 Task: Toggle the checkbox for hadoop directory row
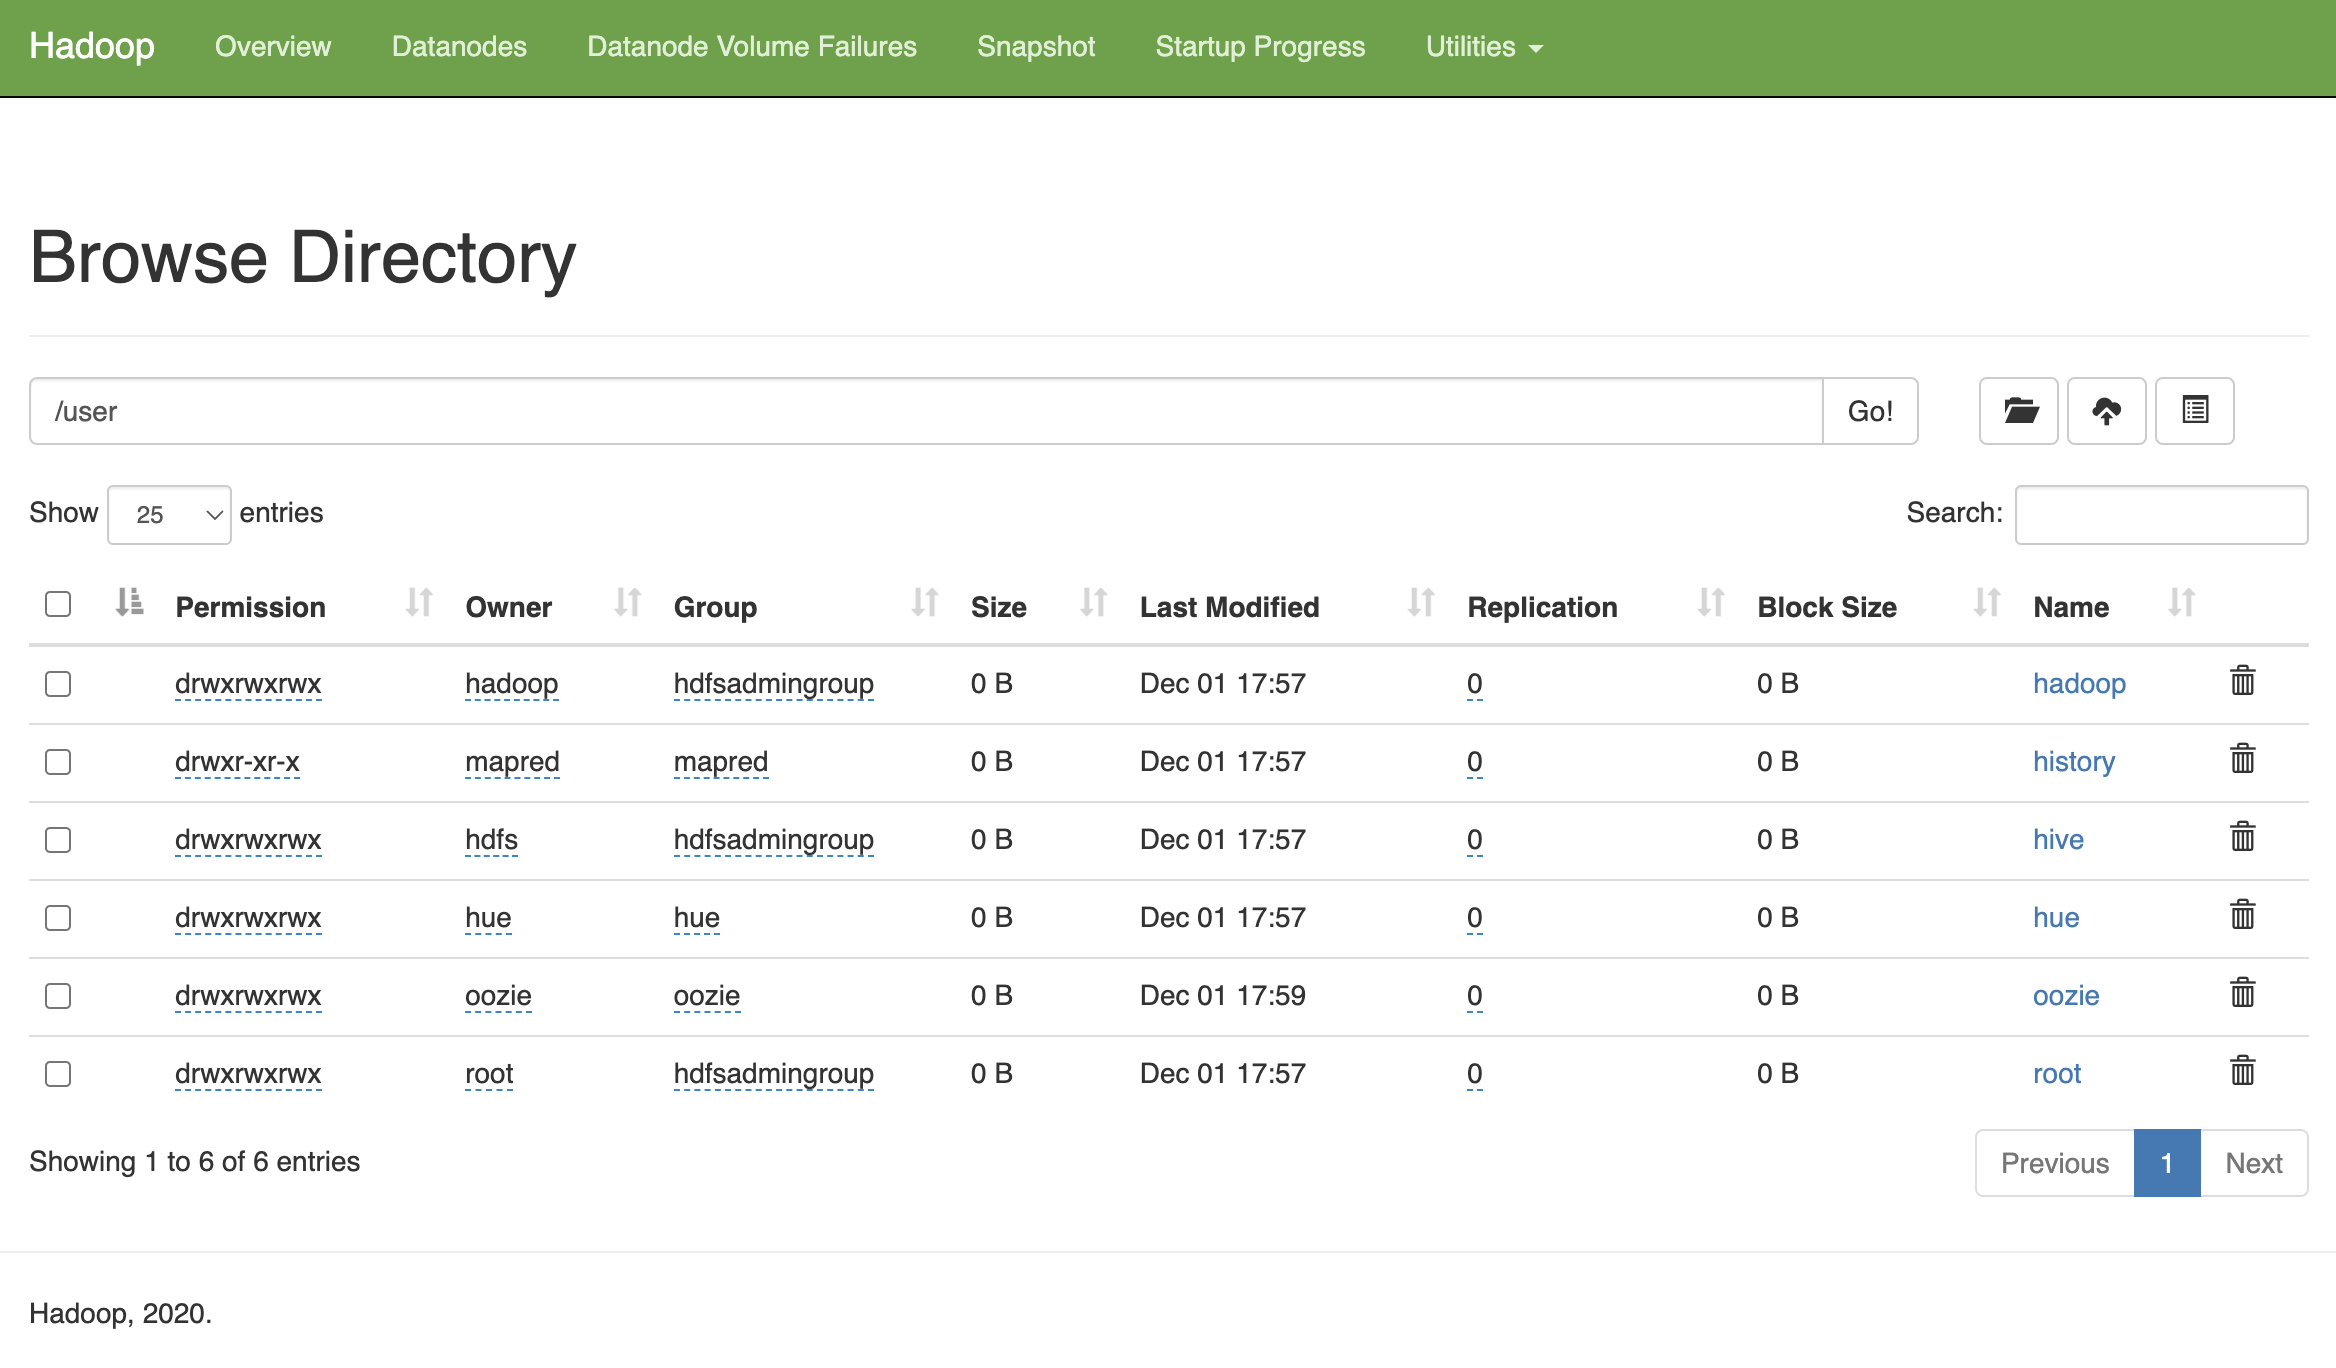[59, 682]
